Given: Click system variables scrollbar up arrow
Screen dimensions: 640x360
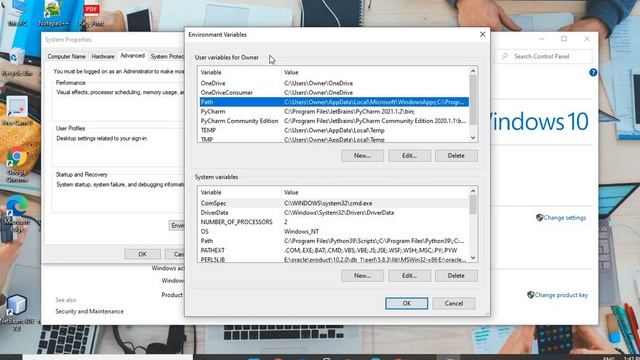Looking at the screenshot, I should tap(473, 191).
